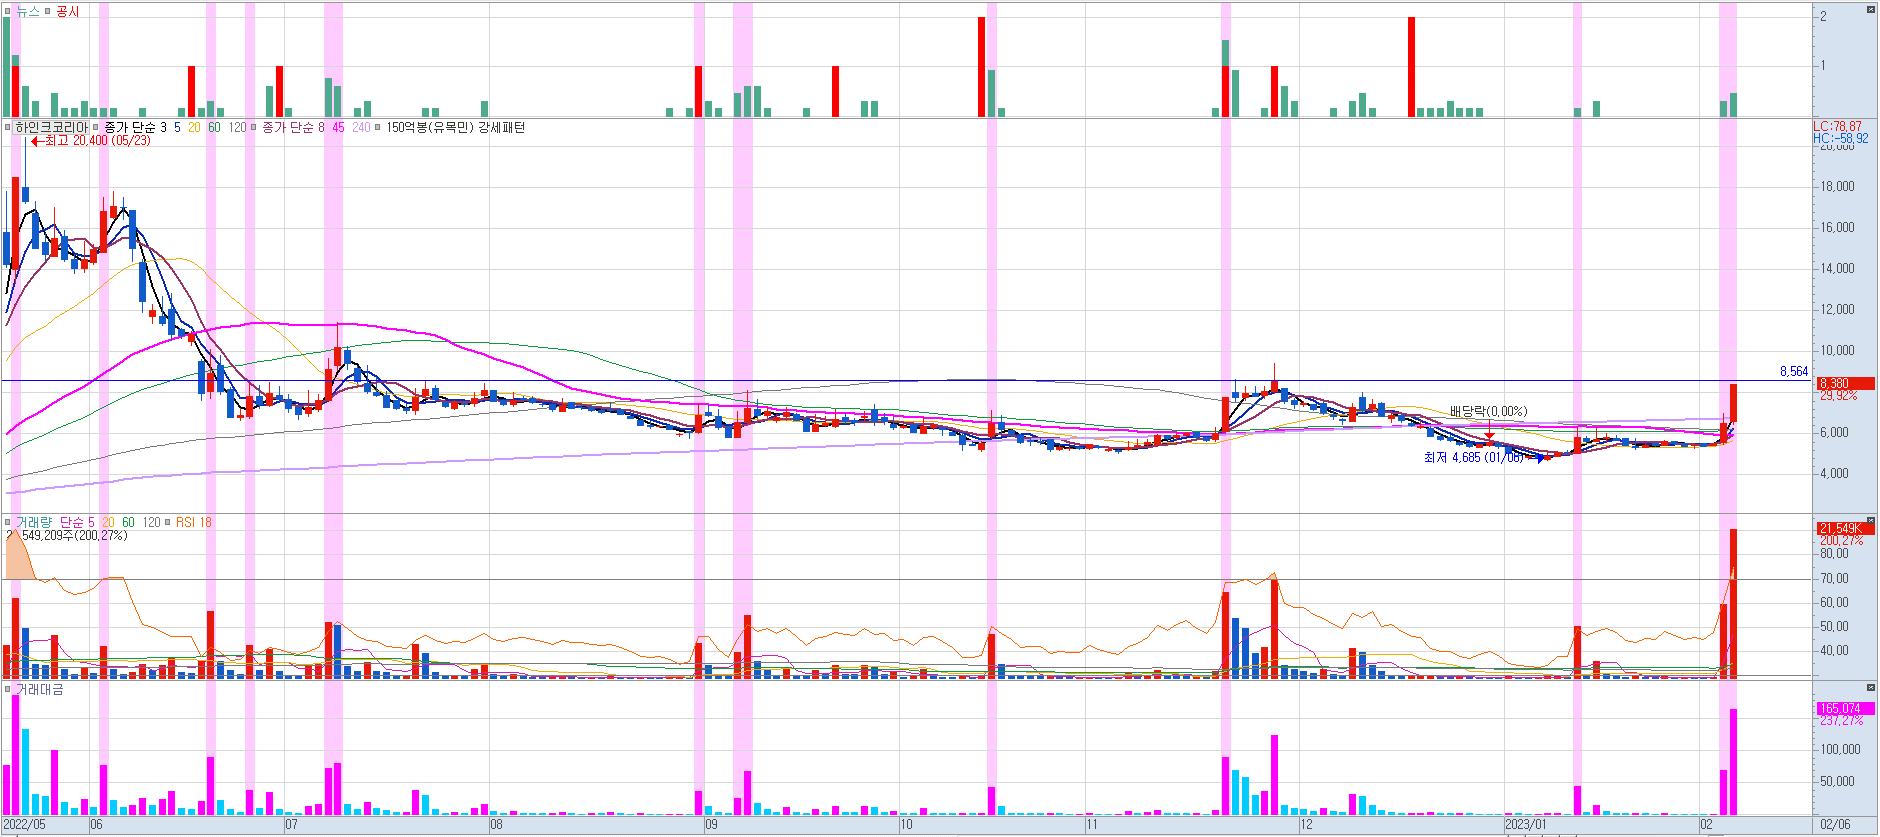Click the magenta 165,074 trading value tag
This screenshot has height=837, width=1880.
tap(1845, 708)
